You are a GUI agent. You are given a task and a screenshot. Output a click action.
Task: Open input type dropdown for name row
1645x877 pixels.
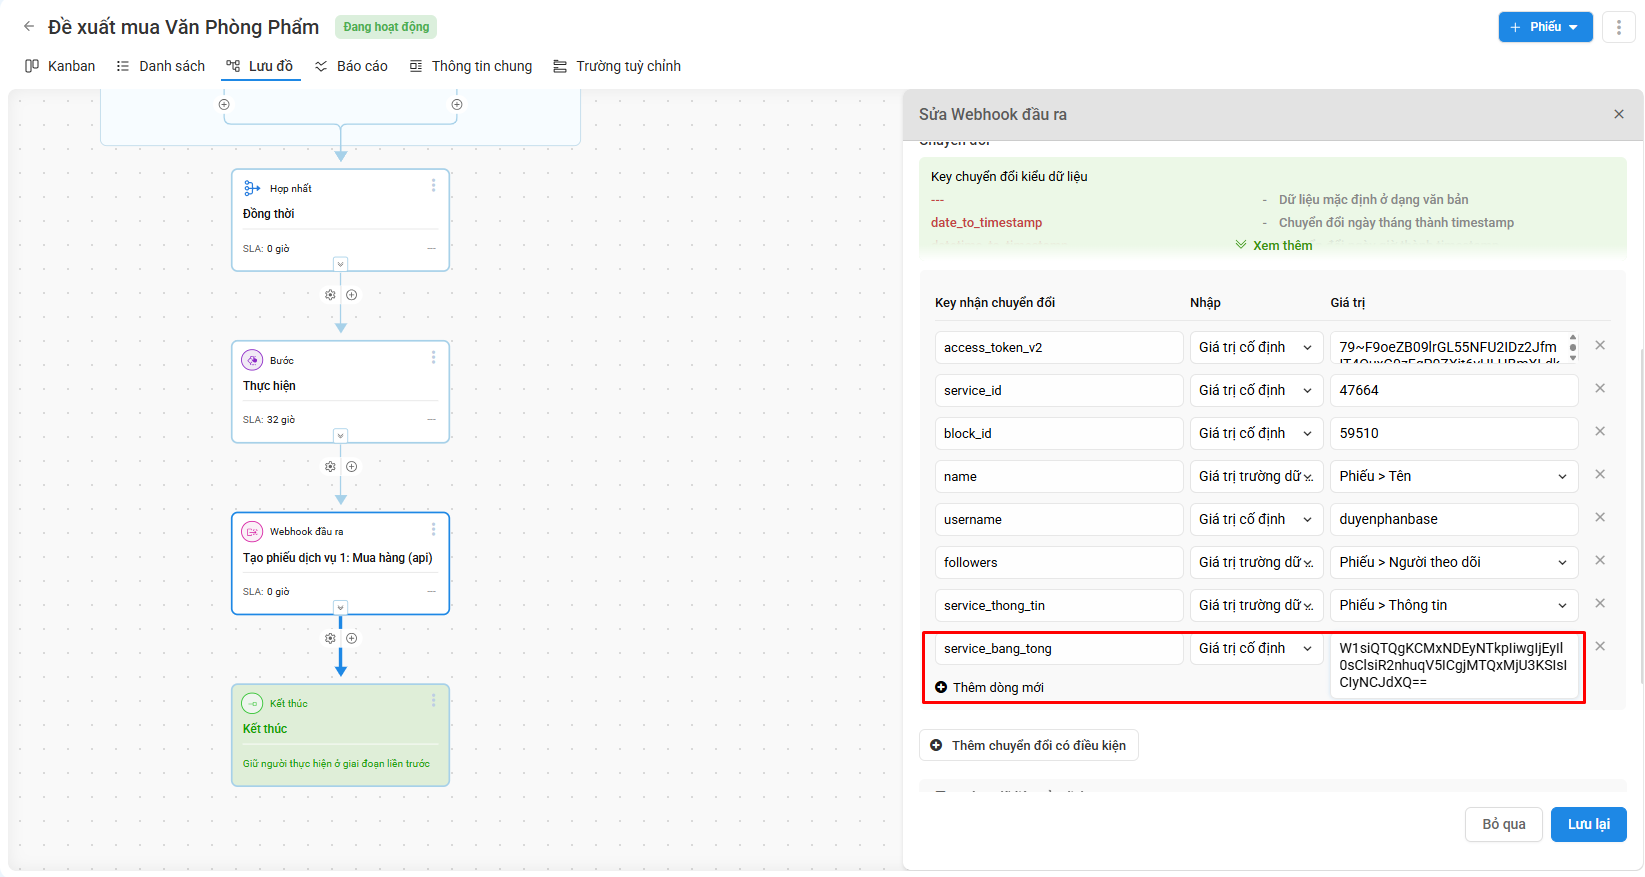[x=1256, y=476]
